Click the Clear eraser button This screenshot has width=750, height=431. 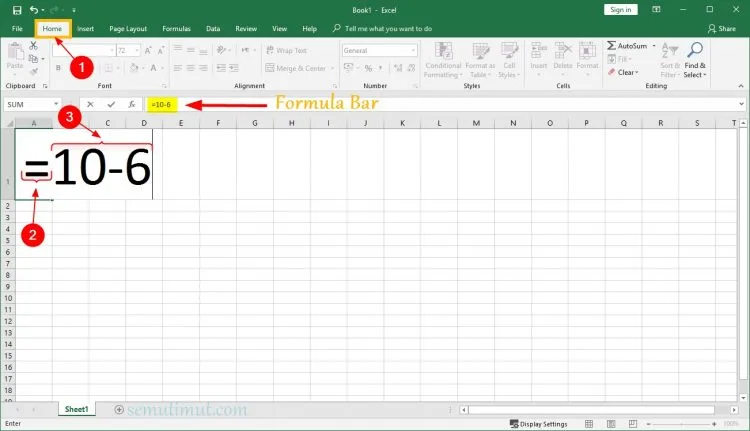point(623,72)
